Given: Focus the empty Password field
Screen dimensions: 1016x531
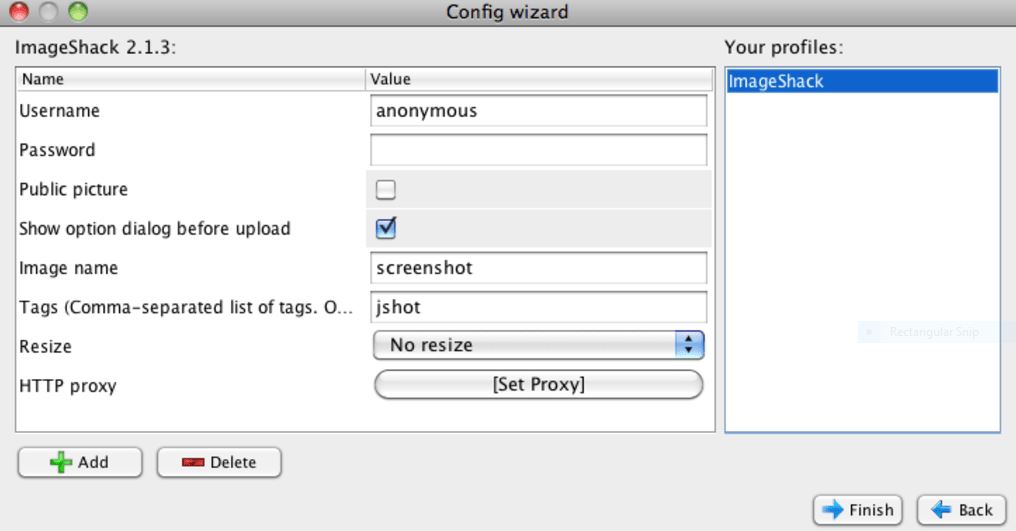Looking at the screenshot, I should (538, 150).
